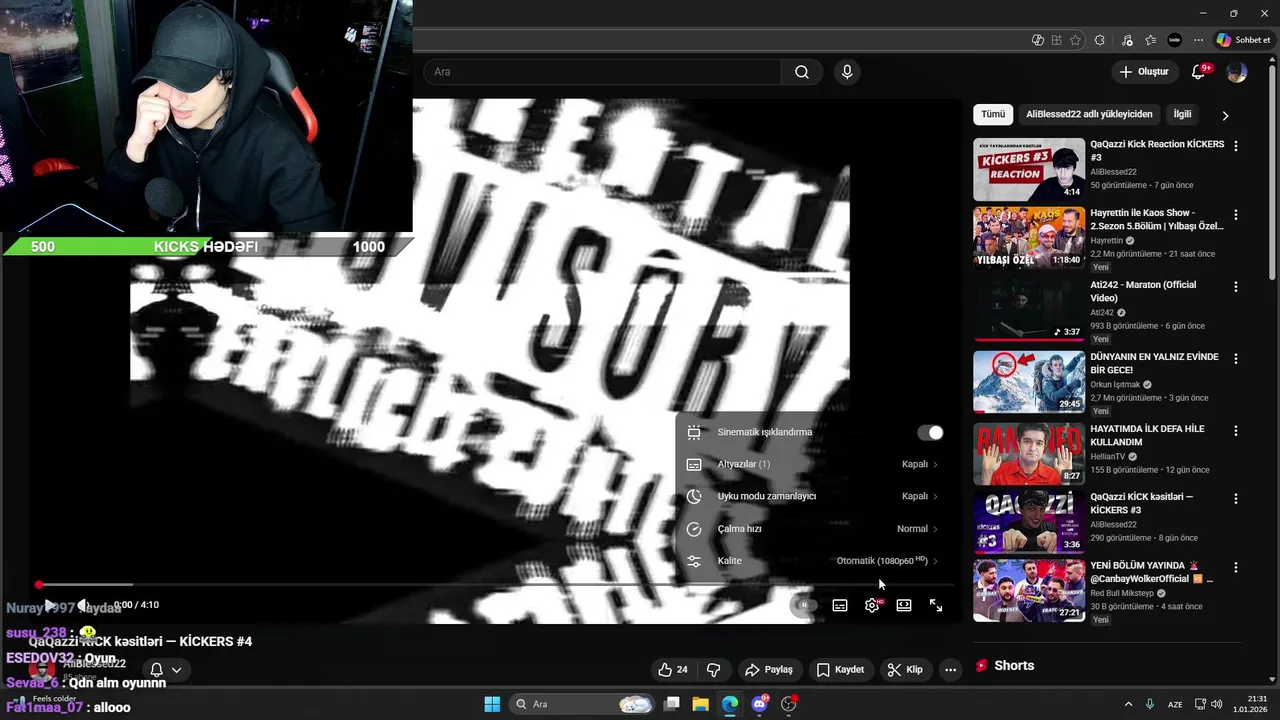Open Sohbet et Copilot chat button
The height and width of the screenshot is (720, 1280).
click(1243, 40)
